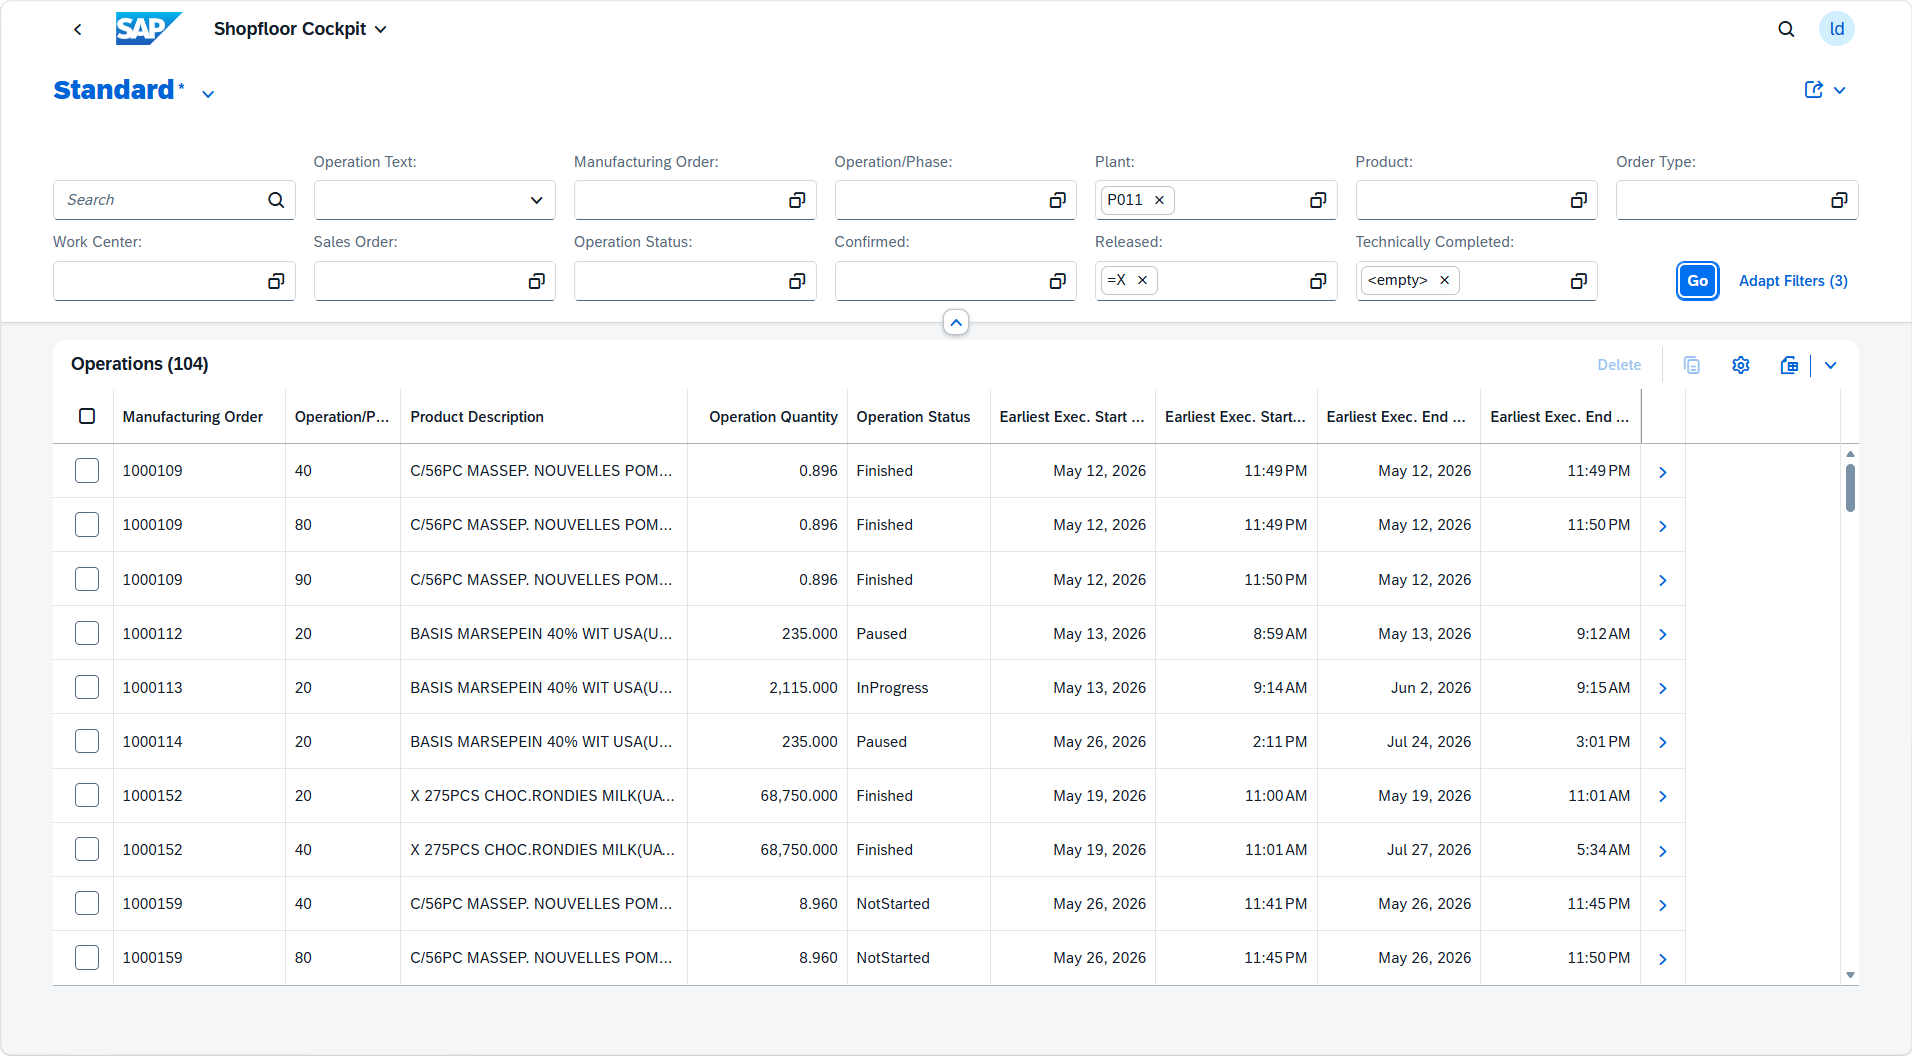Click the Finished status for operation 90
The height and width of the screenshot is (1056, 1912).
coord(885,580)
